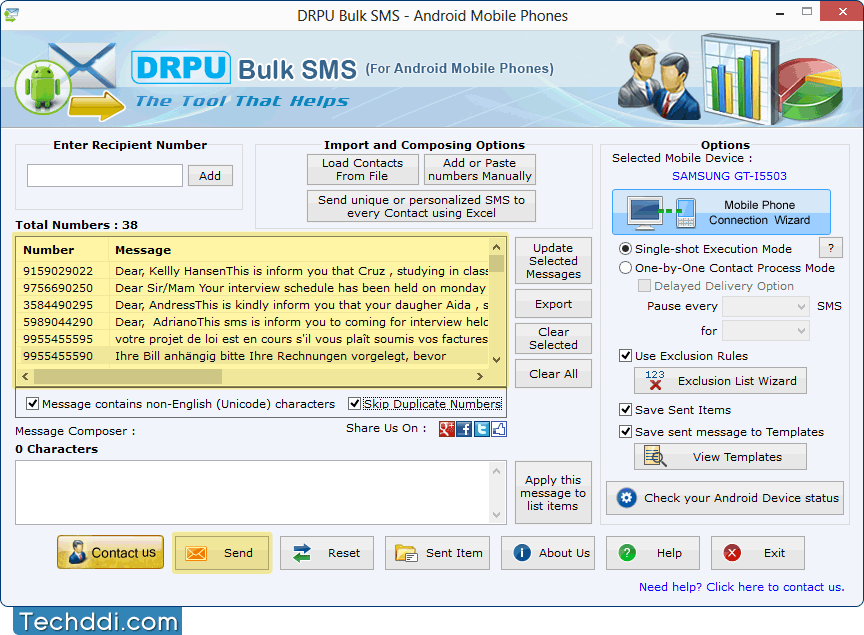Click the Google Plus share icon

(x=446, y=429)
